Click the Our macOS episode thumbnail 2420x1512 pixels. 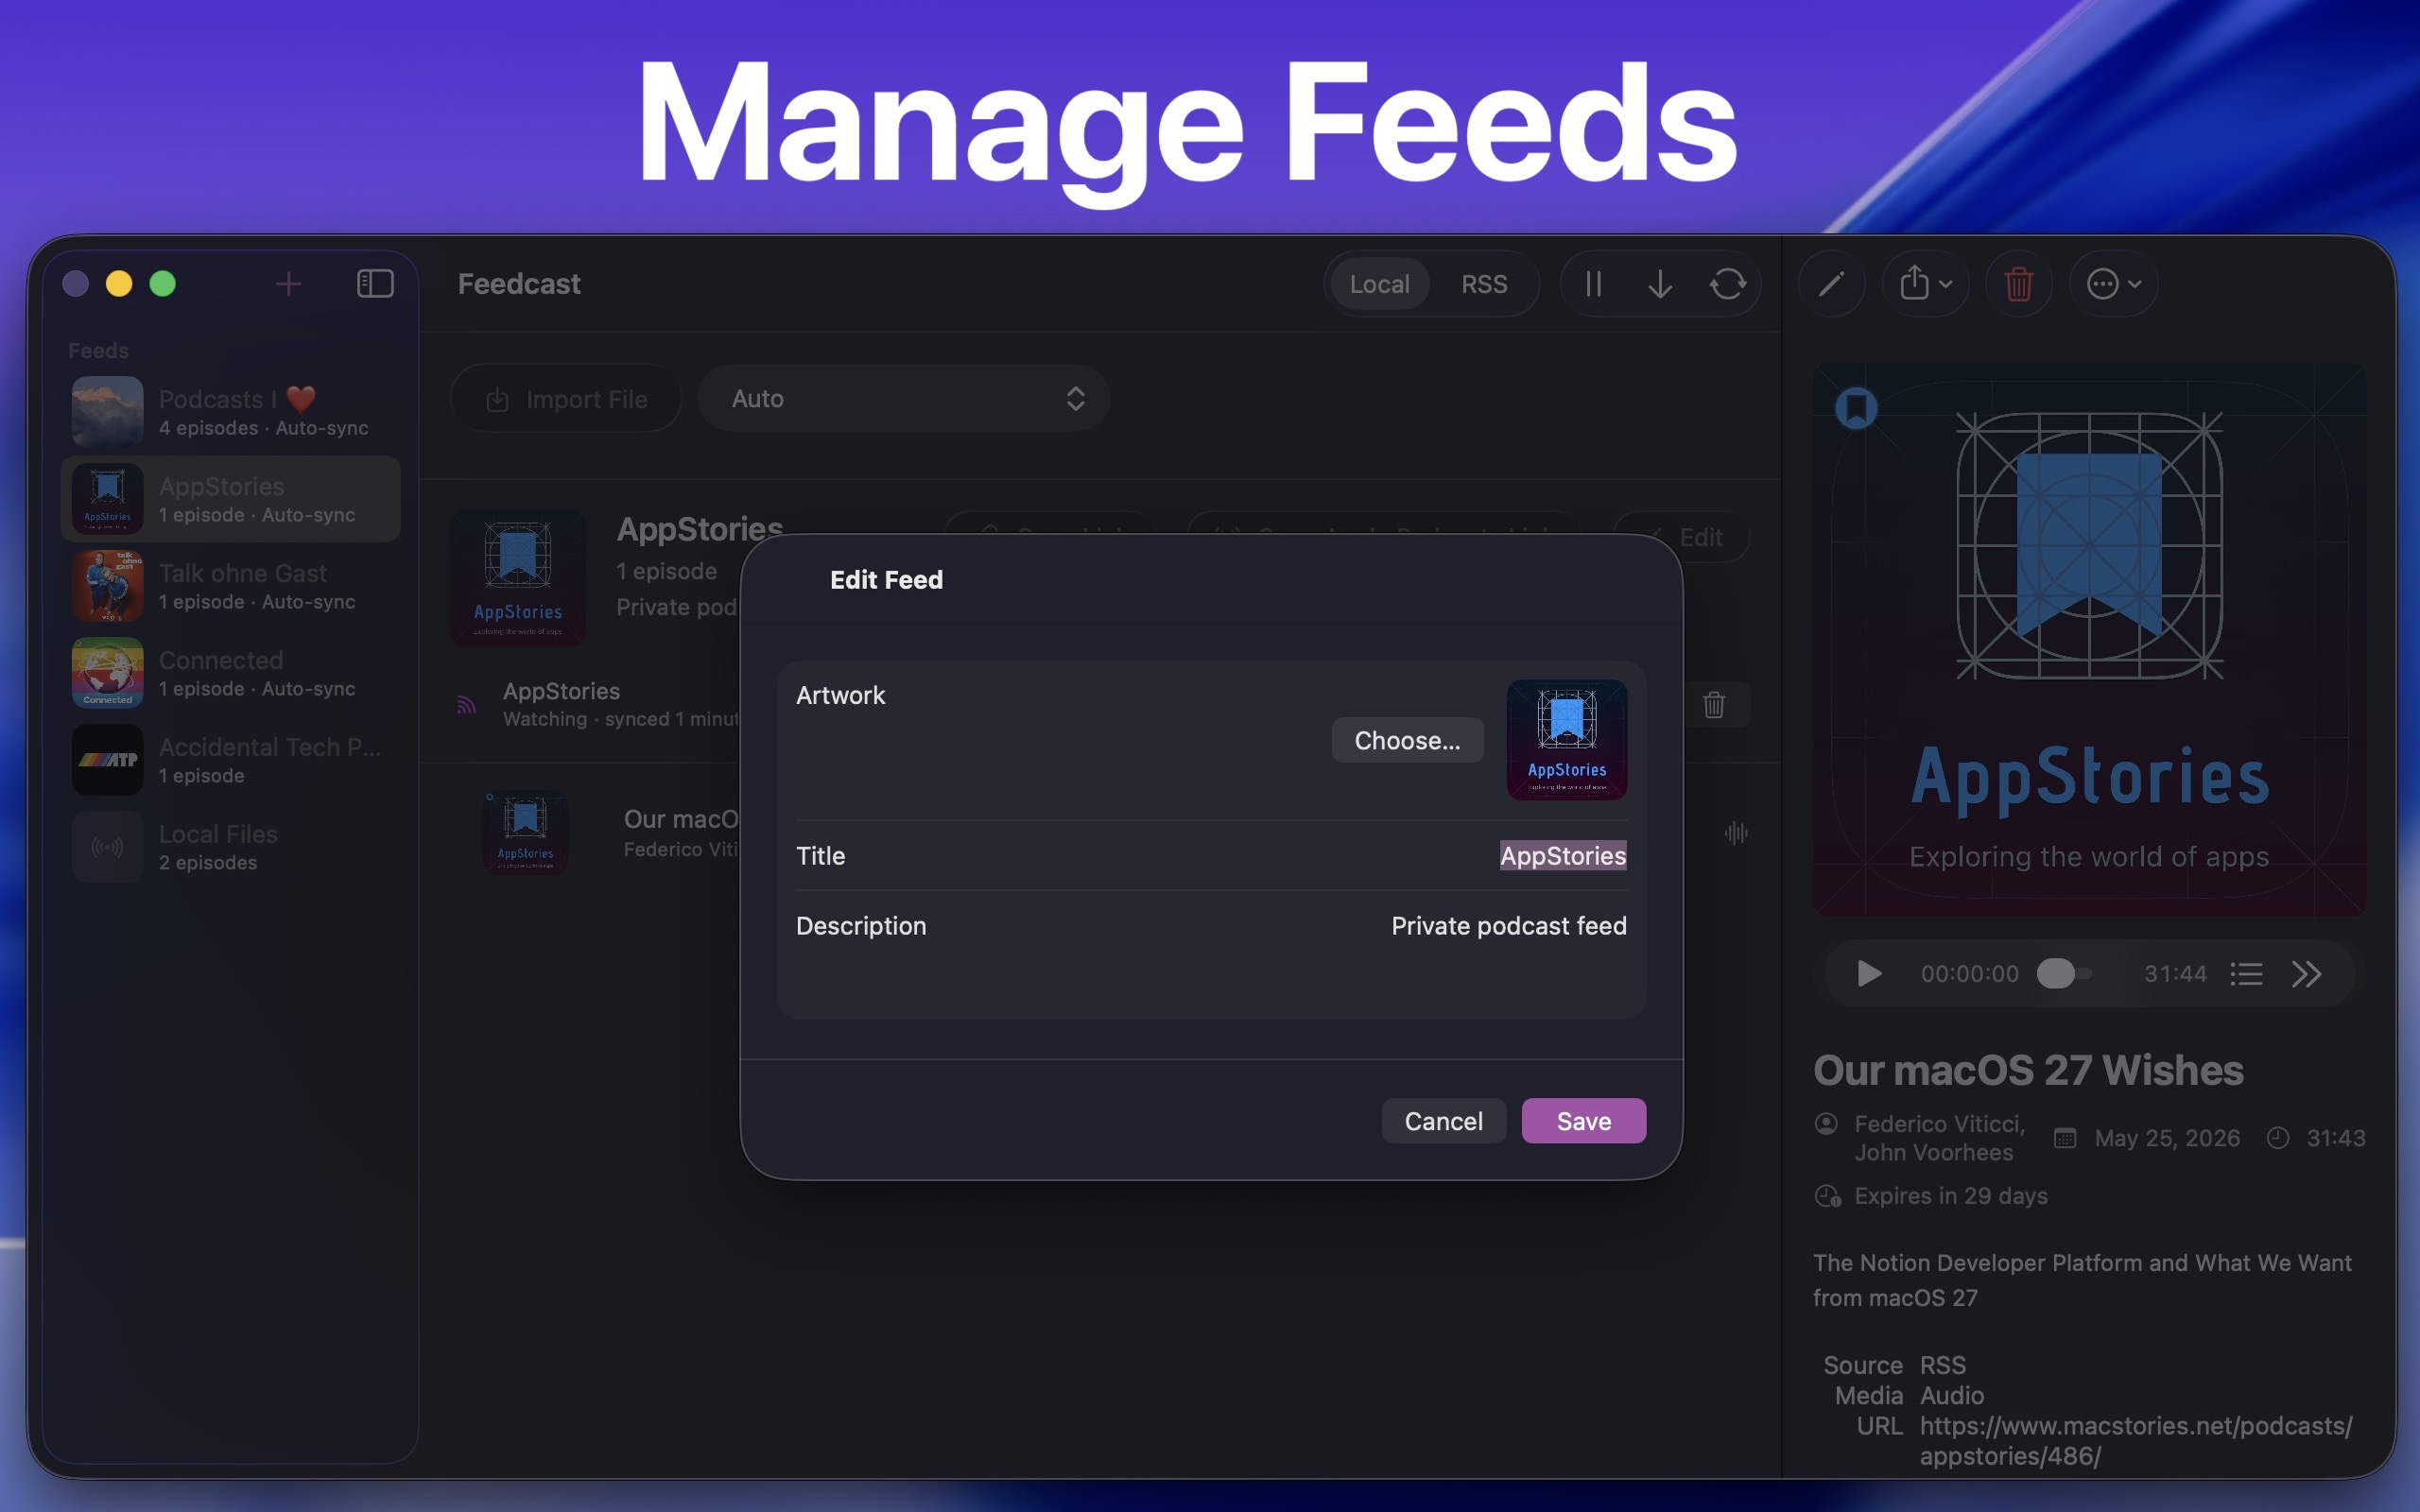525,833
